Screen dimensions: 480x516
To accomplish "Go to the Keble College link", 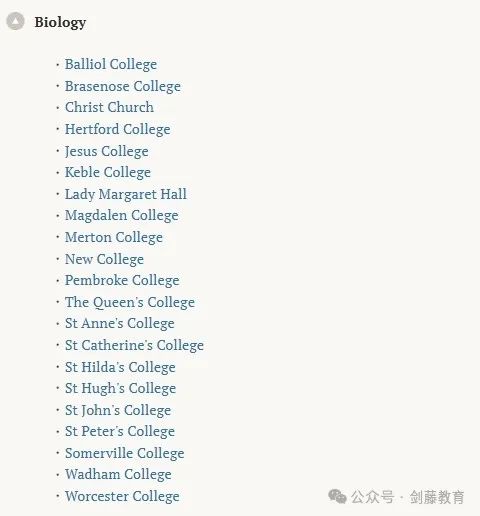I will click(108, 173).
